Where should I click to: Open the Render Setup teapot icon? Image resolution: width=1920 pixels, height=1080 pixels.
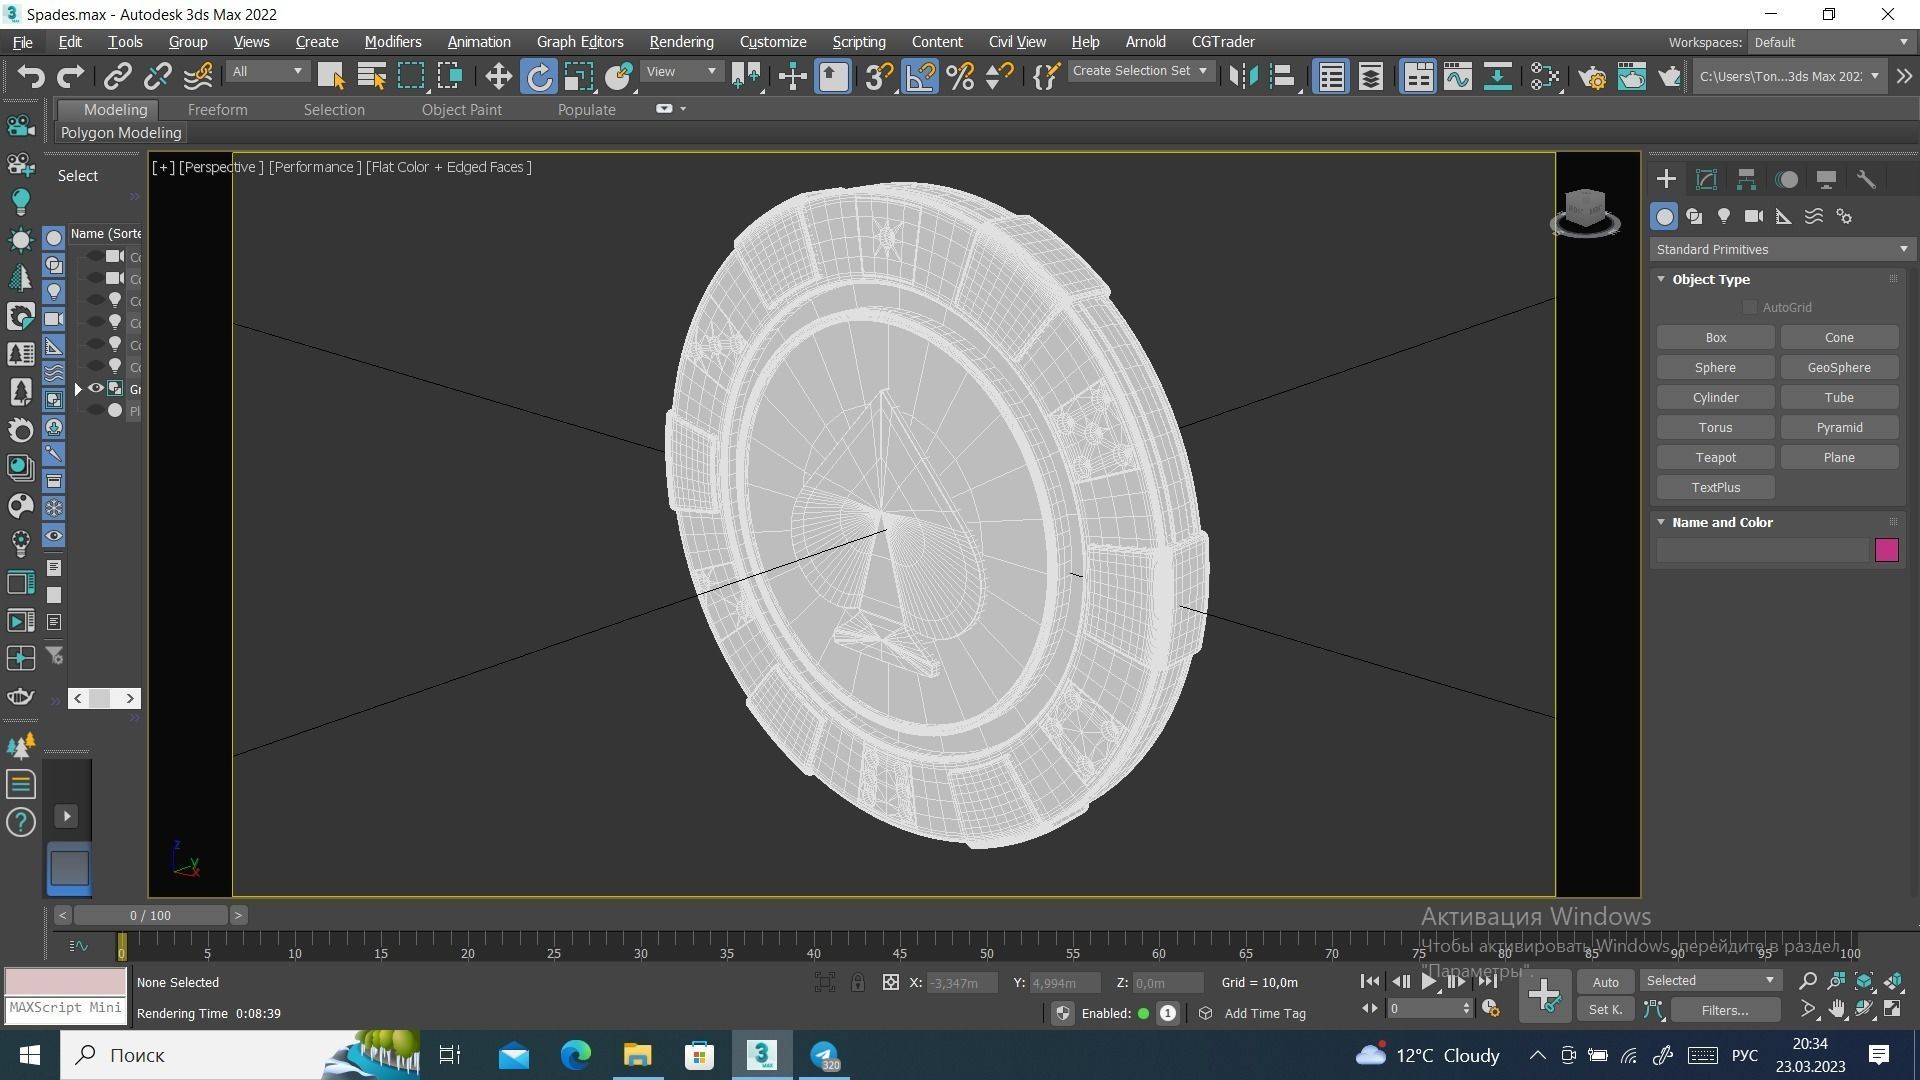click(1592, 77)
